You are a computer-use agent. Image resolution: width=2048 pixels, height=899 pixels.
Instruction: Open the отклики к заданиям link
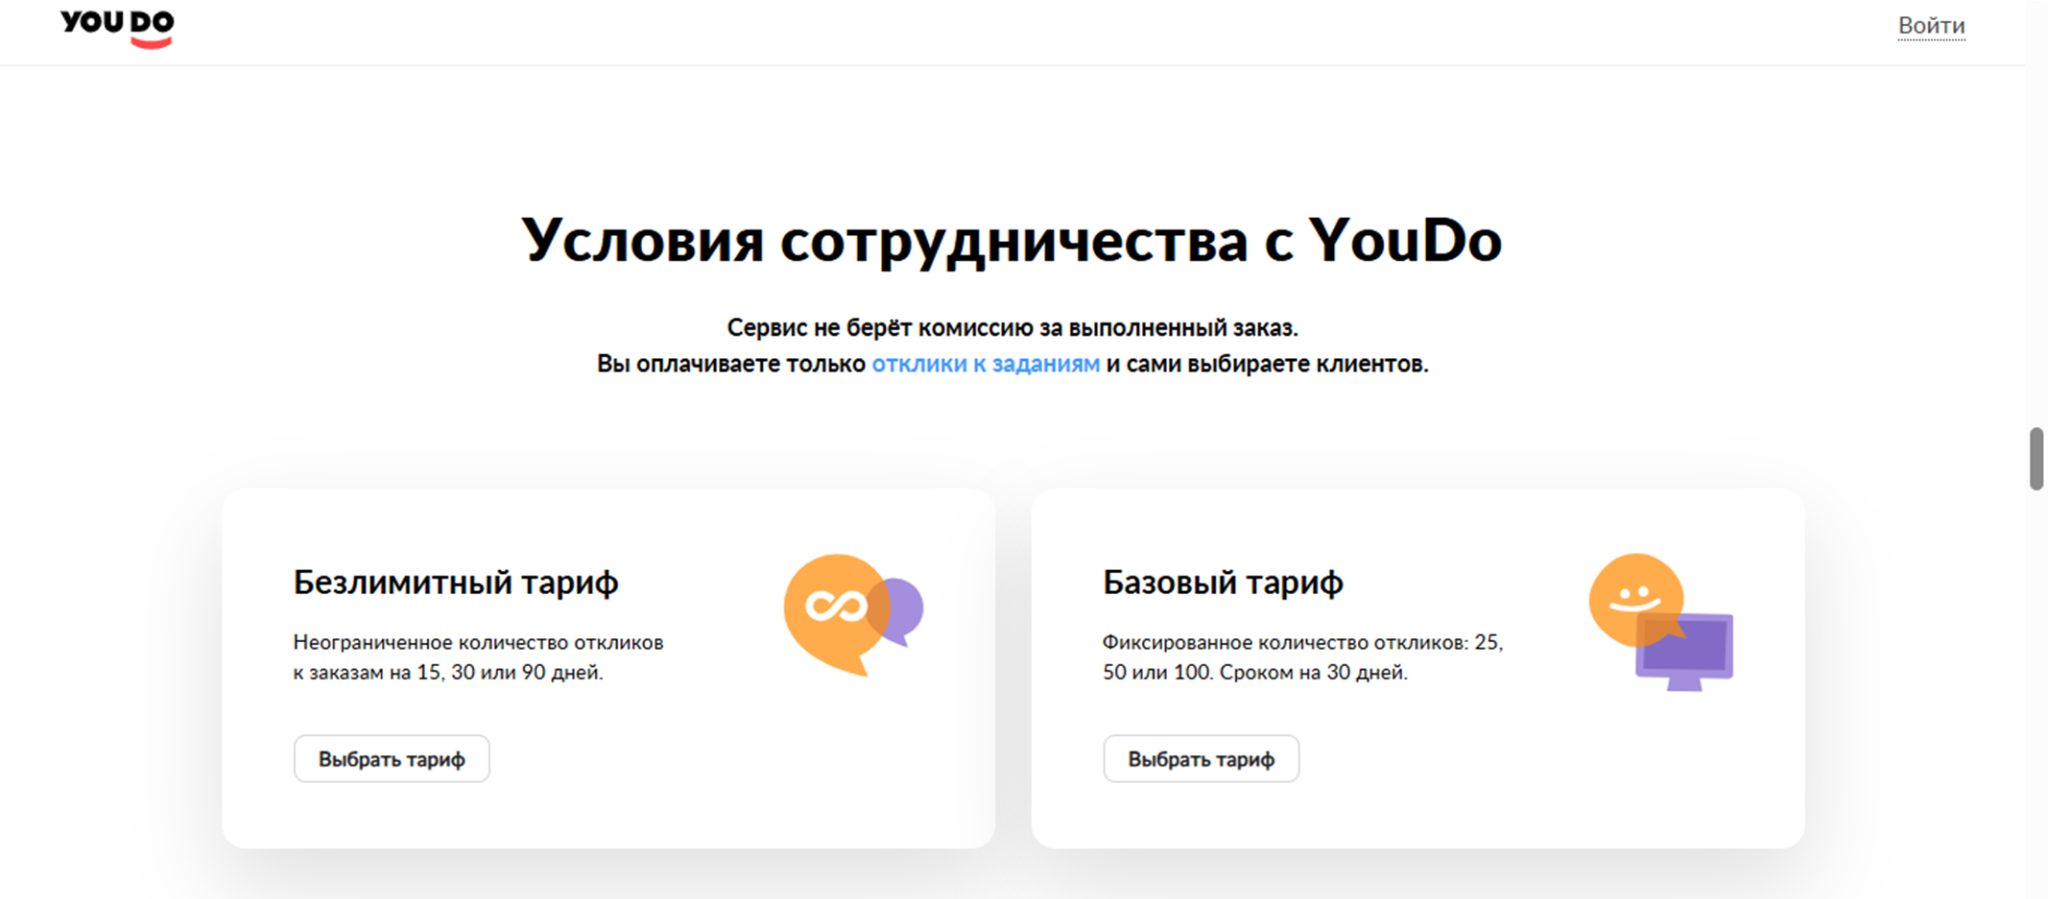point(985,364)
